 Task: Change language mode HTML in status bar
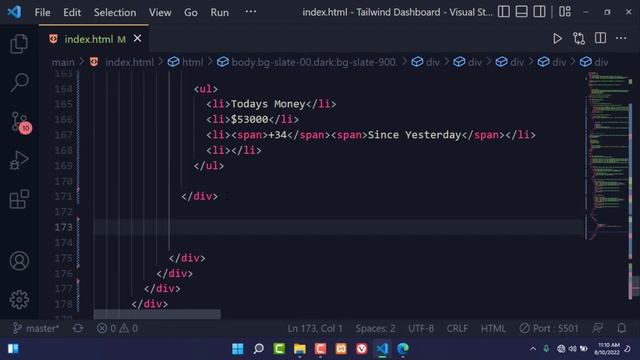tap(493, 328)
